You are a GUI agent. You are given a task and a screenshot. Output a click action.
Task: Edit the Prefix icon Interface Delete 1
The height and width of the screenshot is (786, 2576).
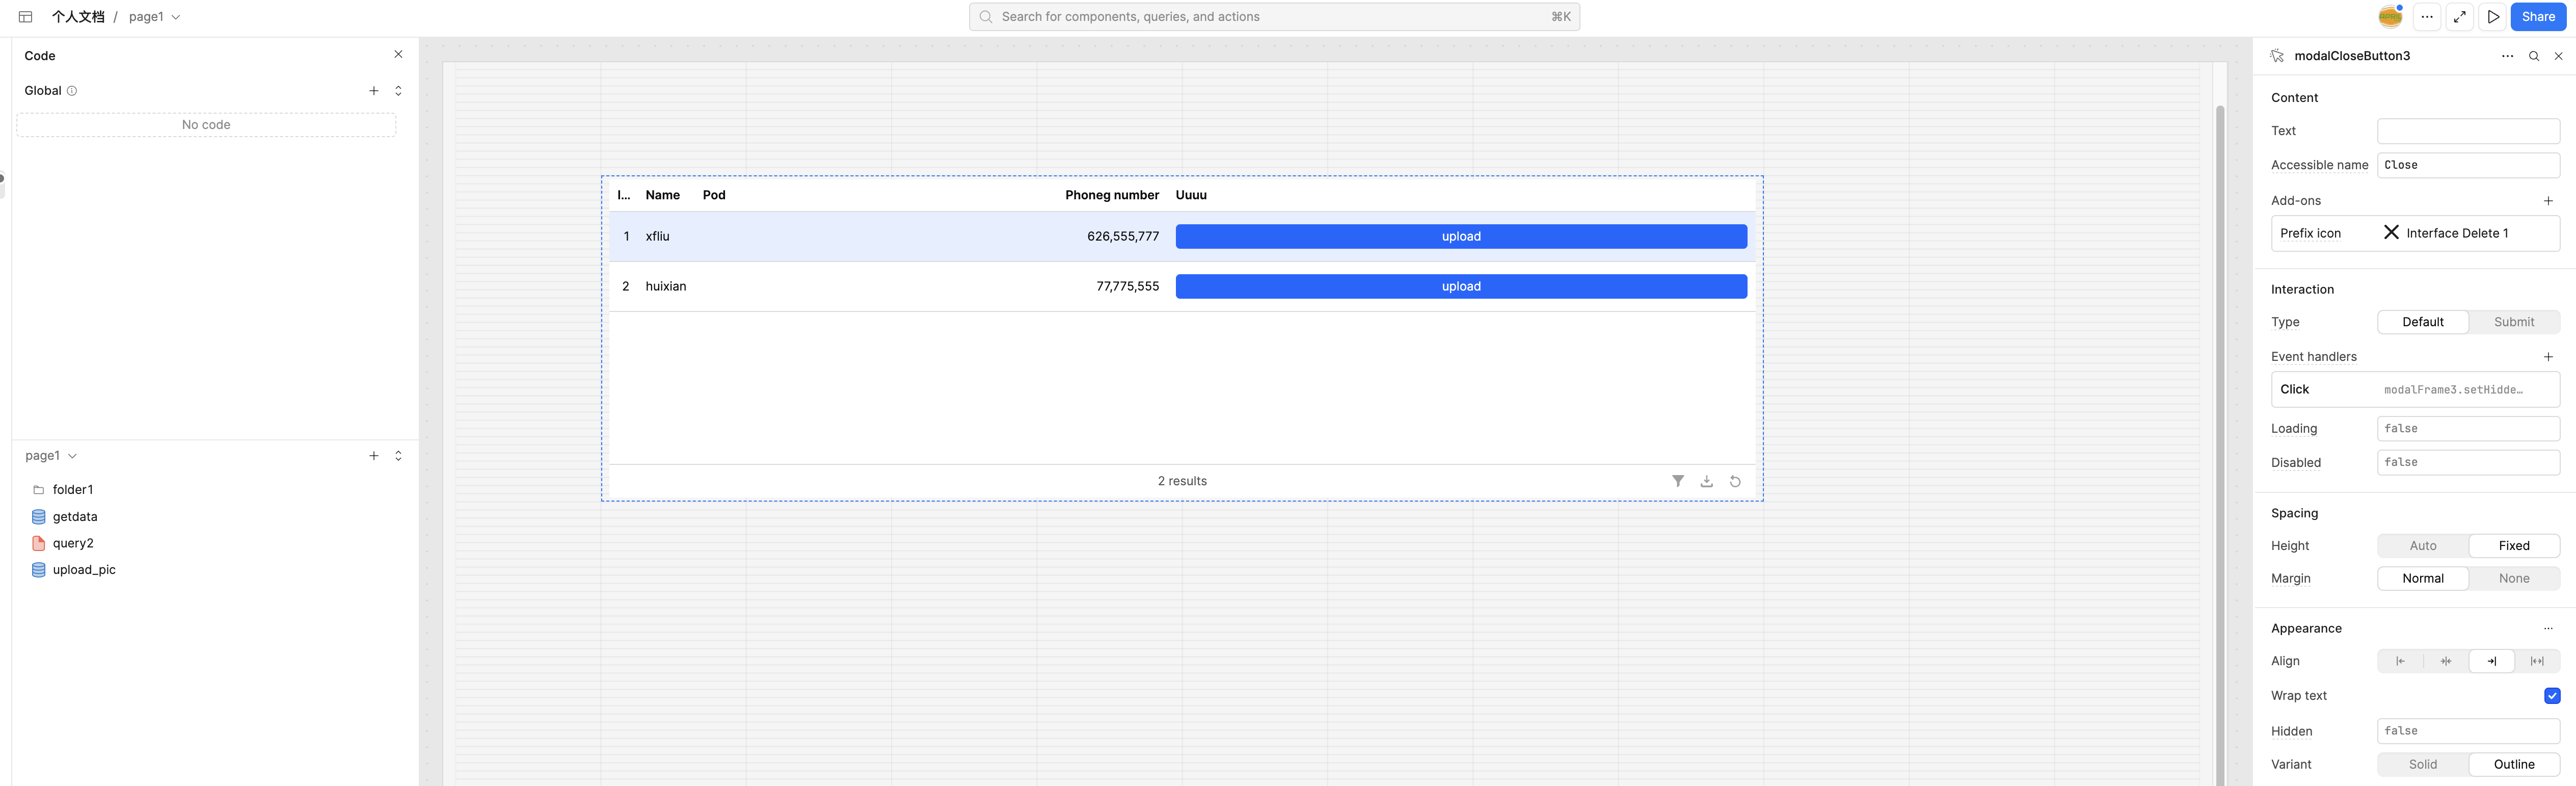coord(2415,233)
